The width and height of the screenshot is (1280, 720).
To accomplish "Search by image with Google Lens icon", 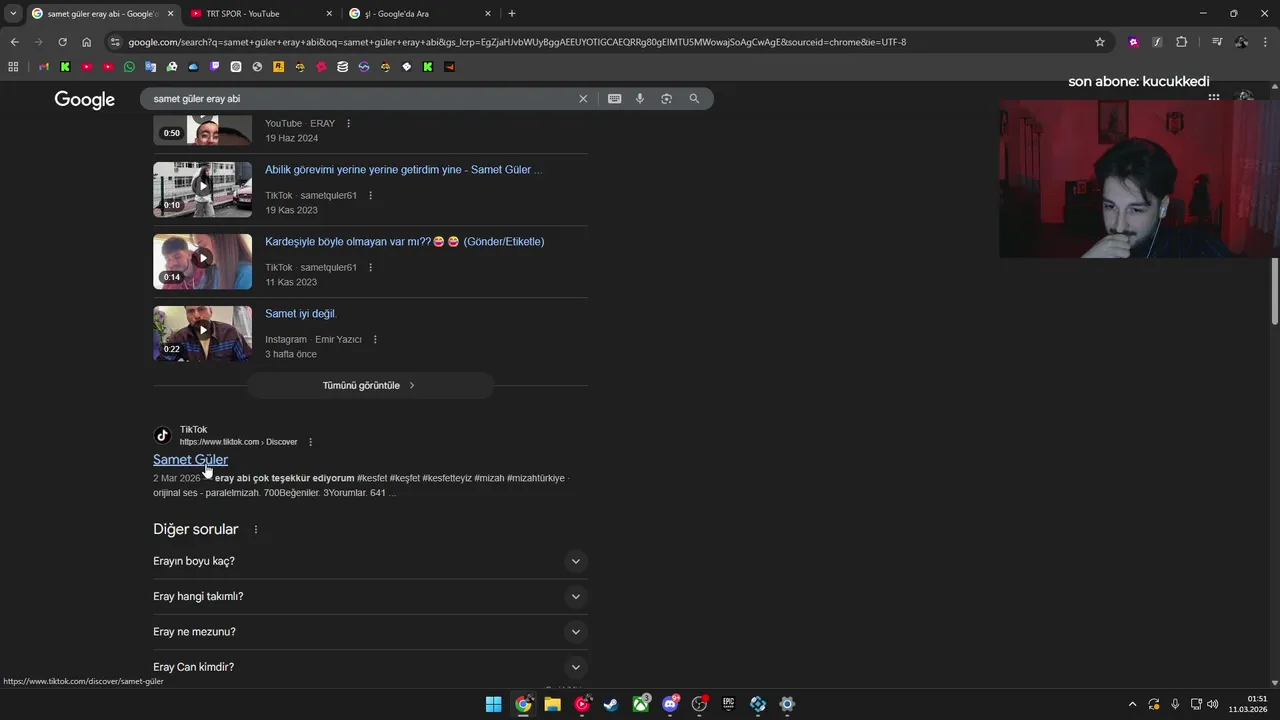I will click(666, 99).
